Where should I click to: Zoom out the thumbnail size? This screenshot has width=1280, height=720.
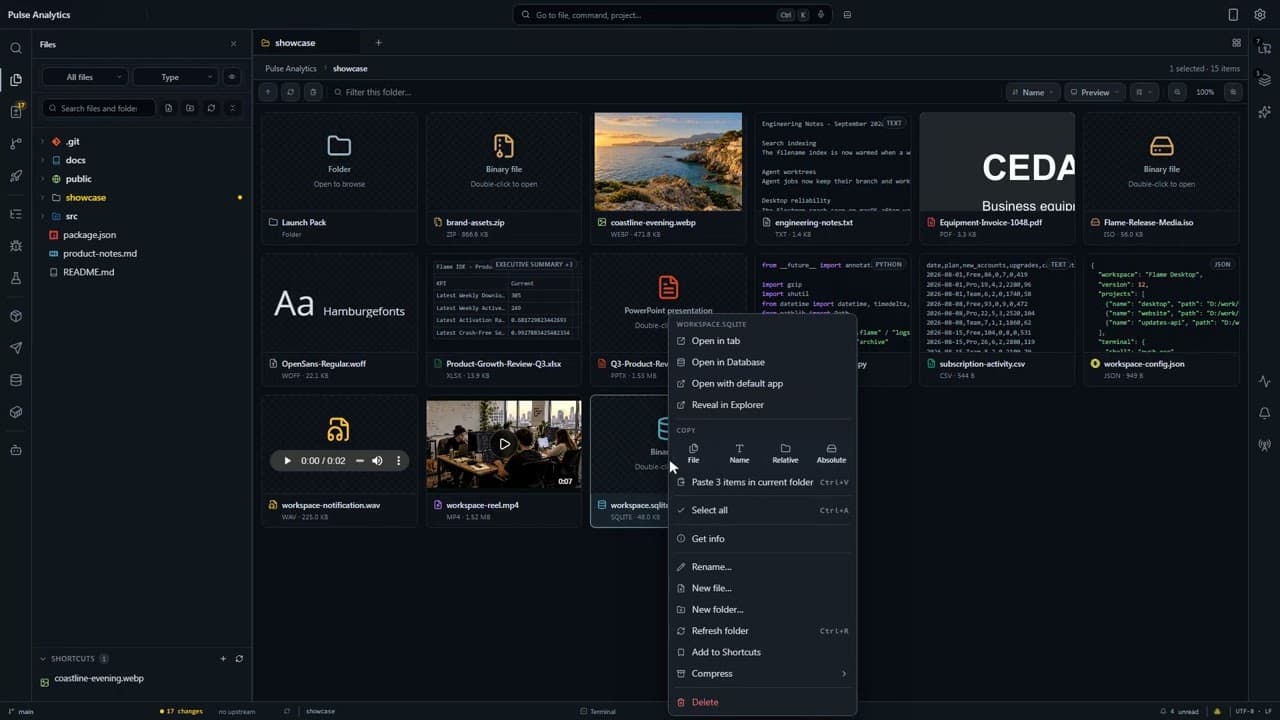click(1177, 92)
